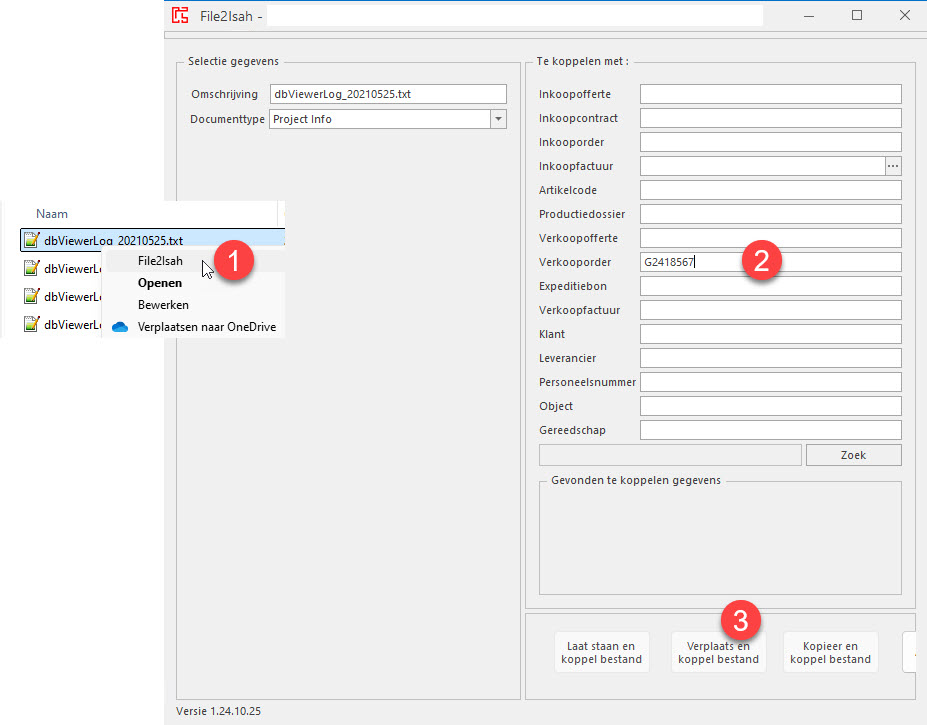The width and height of the screenshot is (927, 725).
Task: Focus the Inkoopcontract input field
Action: (x=770, y=118)
